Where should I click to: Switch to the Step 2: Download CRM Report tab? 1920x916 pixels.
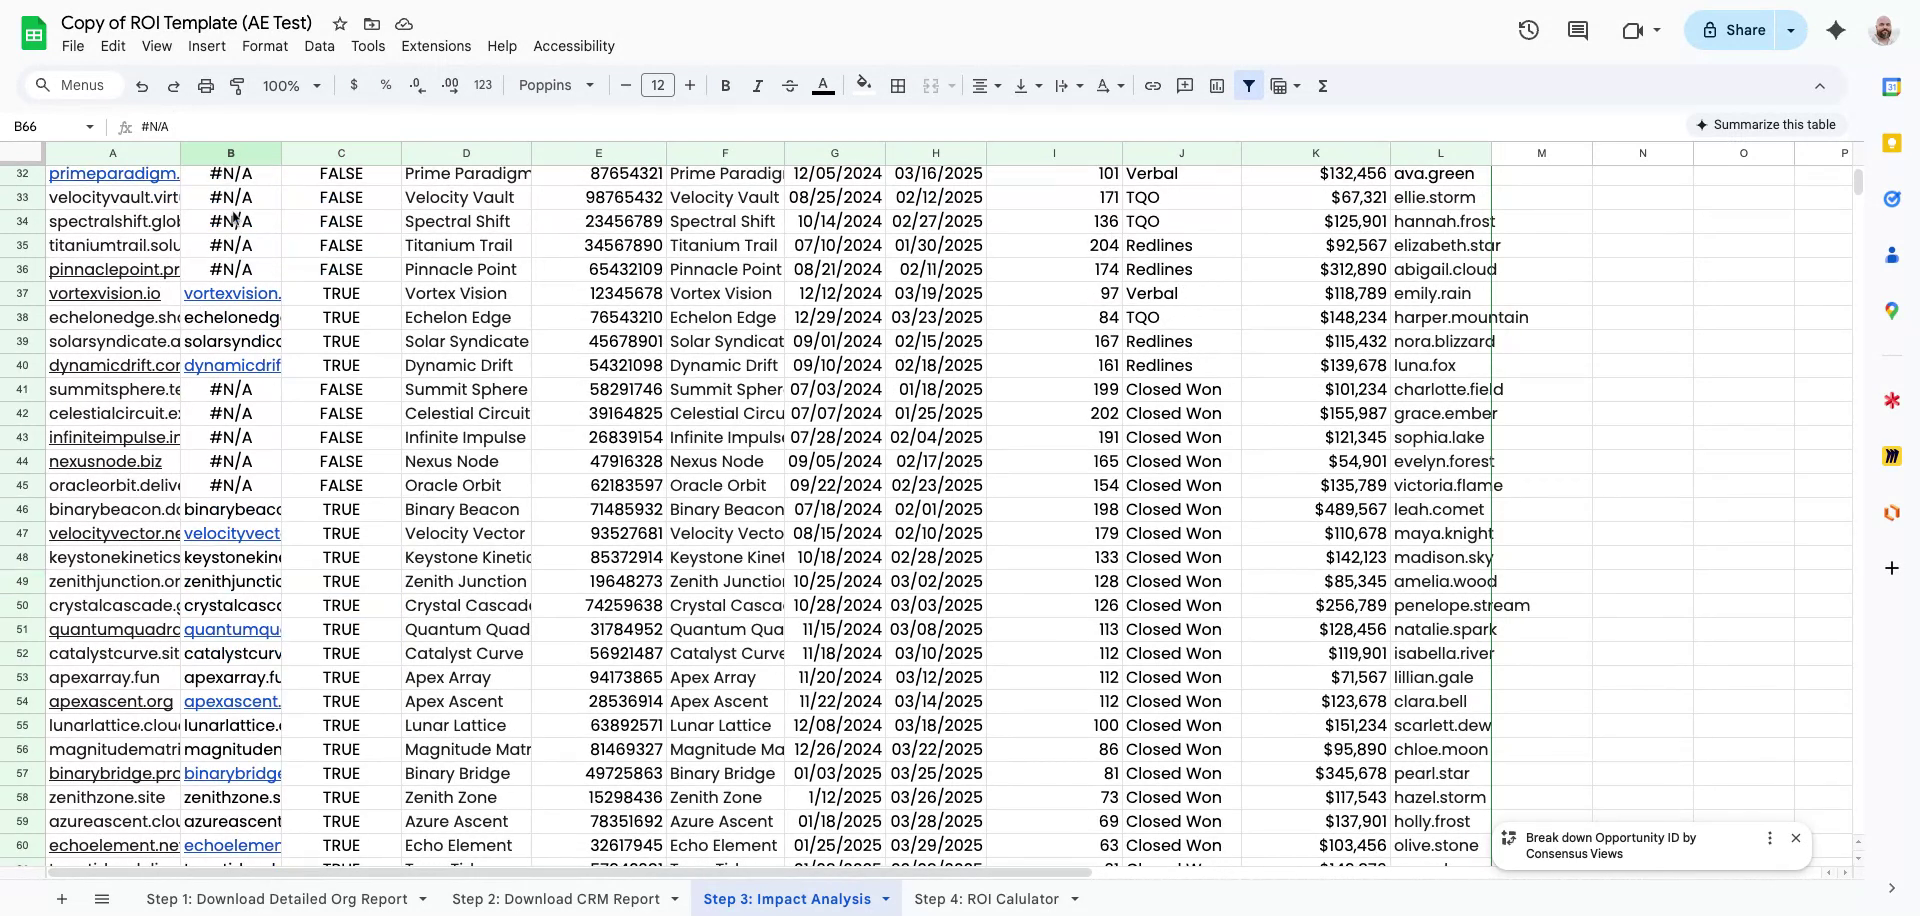(x=555, y=899)
